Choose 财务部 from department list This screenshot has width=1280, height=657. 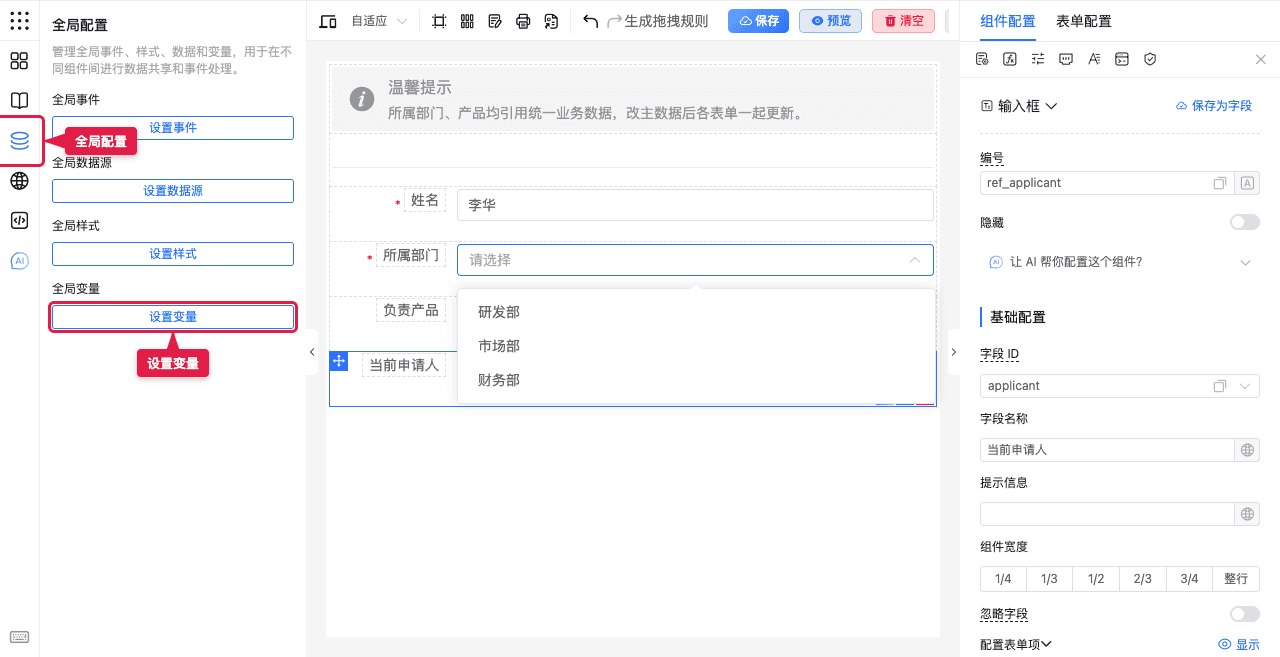pyautogui.click(x=696, y=380)
